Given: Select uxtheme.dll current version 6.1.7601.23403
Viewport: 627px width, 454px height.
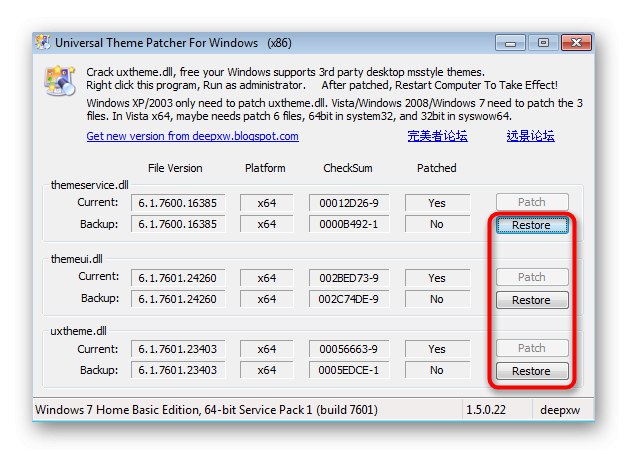Looking at the screenshot, I should coord(178,349).
